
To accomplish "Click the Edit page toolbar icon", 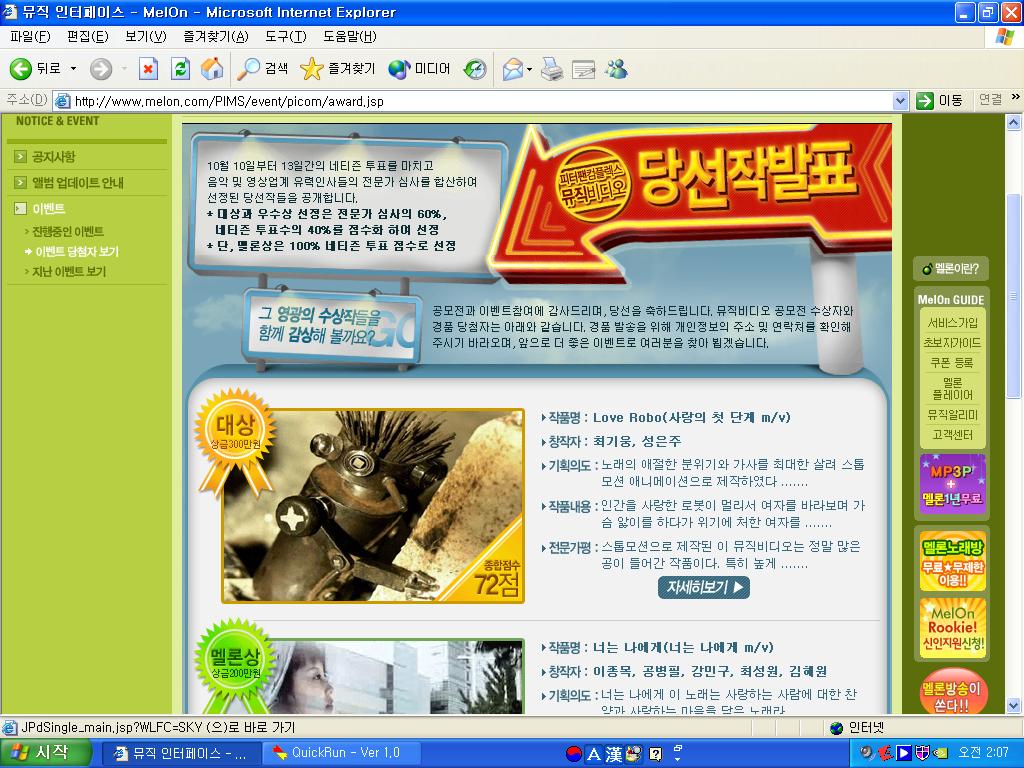I will [x=584, y=69].
